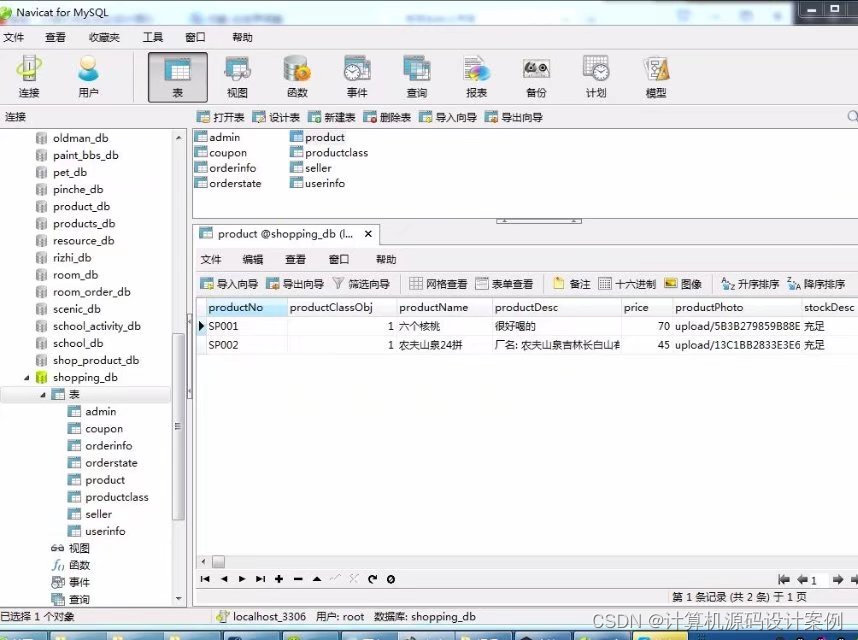Select school_activity_db database
Viewport: 858px width, 640px height.
(x=96, y=326)
